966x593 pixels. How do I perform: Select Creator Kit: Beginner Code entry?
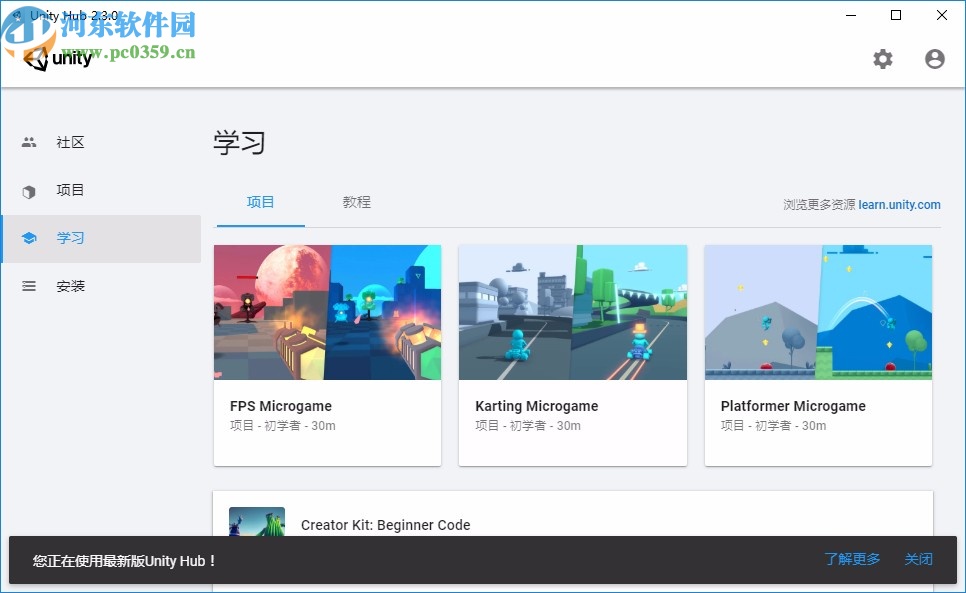(387, 524)
